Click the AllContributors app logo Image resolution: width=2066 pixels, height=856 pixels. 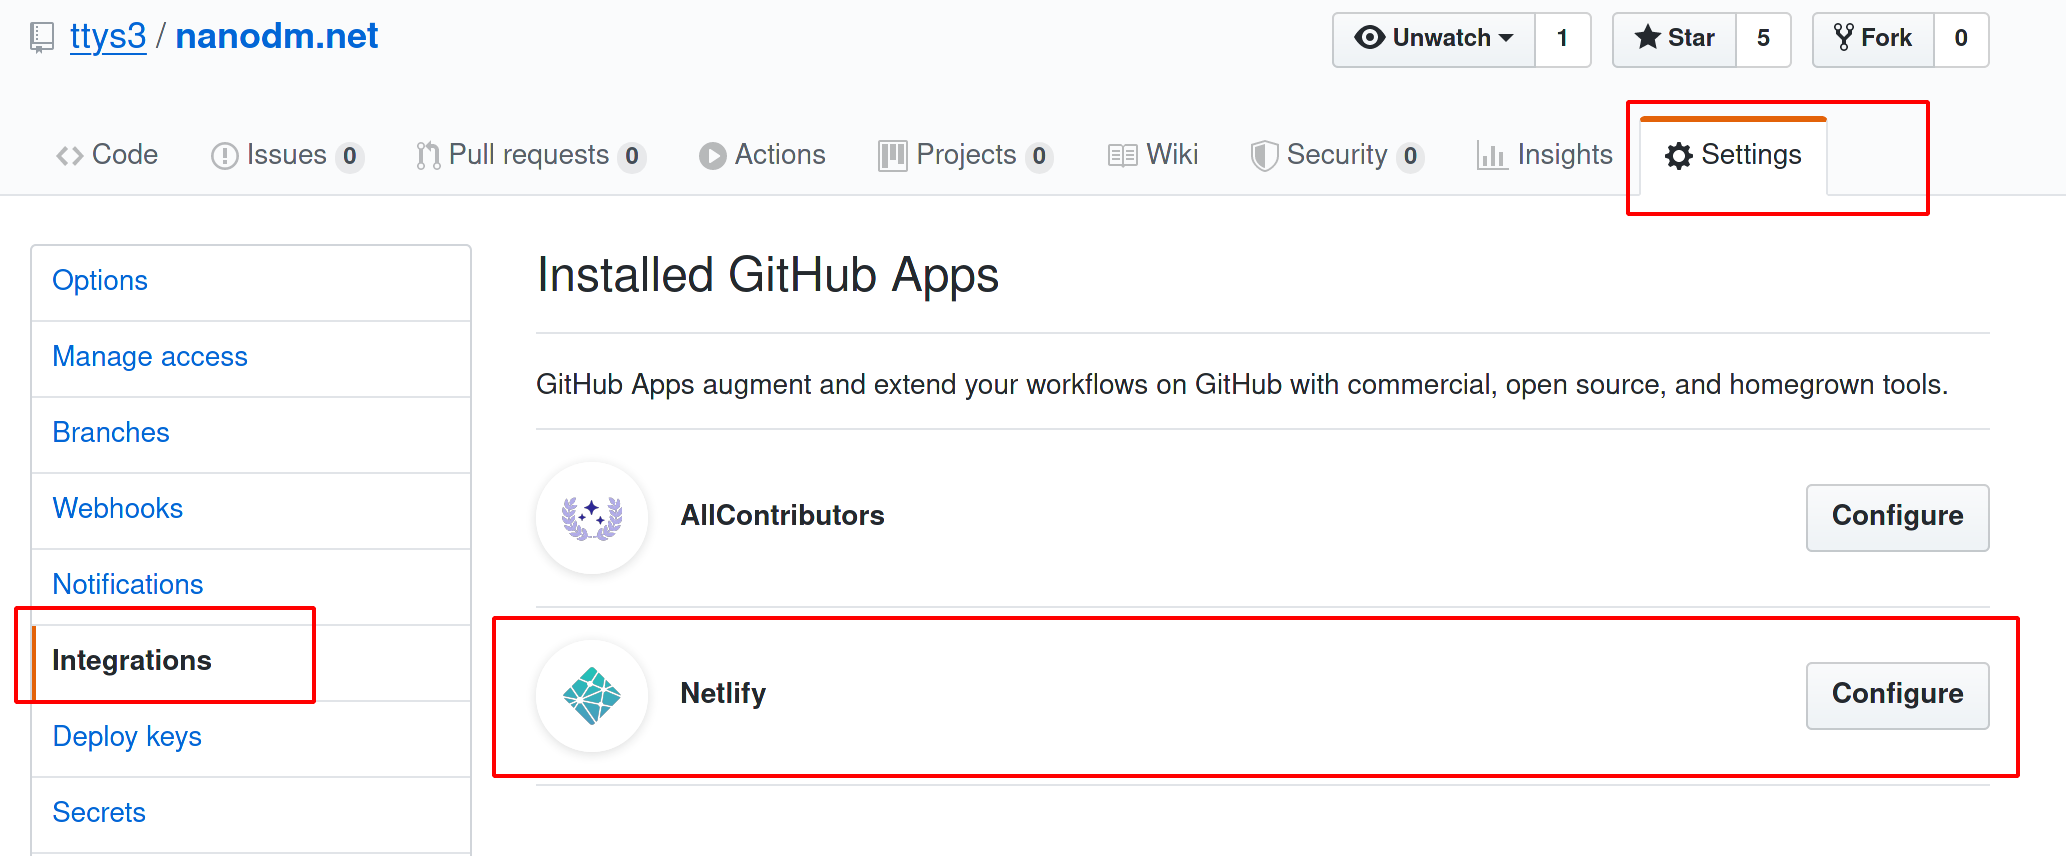pyautogui.click(x=592, y=517)
